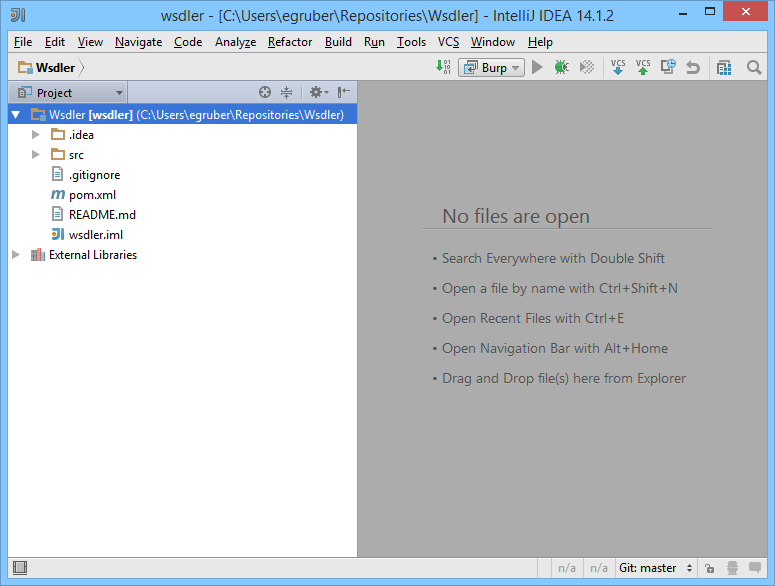Open the Window menu
The image size is (775, 586).
pyautogui.click(x=493, y=42)
